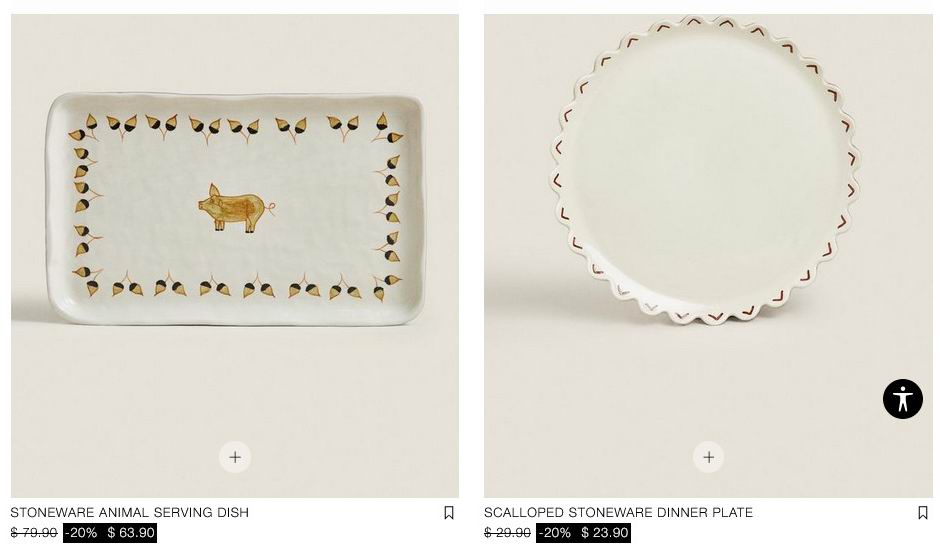Open the Scalloped Stoneware Dinner Plate title link
This screenshot has height=560, width=940.
coord(618,513)
